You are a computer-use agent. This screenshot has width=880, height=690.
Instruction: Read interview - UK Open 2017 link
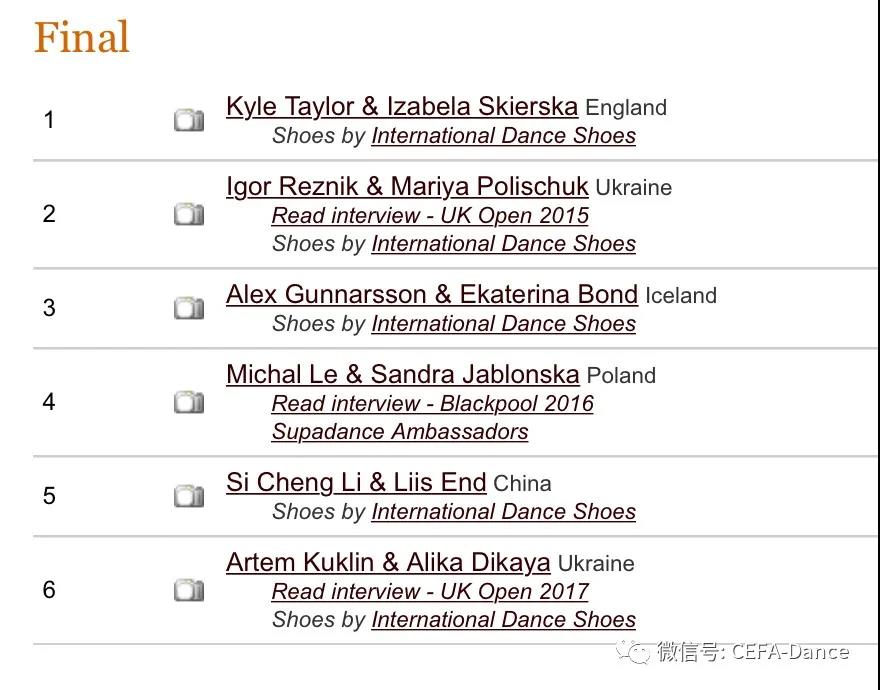click(x=430, y=591)
